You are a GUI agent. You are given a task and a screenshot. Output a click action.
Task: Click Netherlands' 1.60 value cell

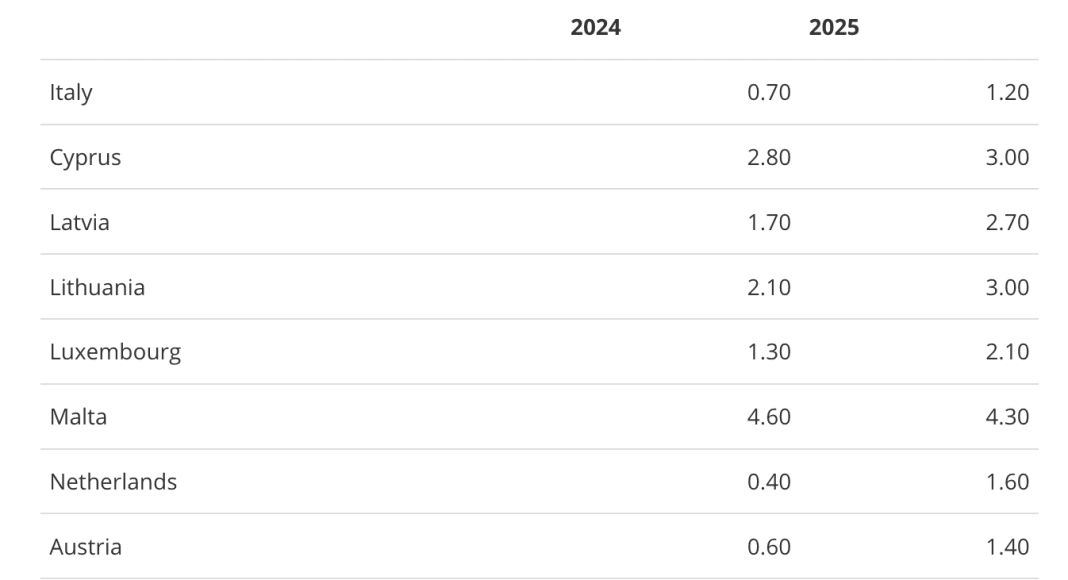coord(1007,482)
